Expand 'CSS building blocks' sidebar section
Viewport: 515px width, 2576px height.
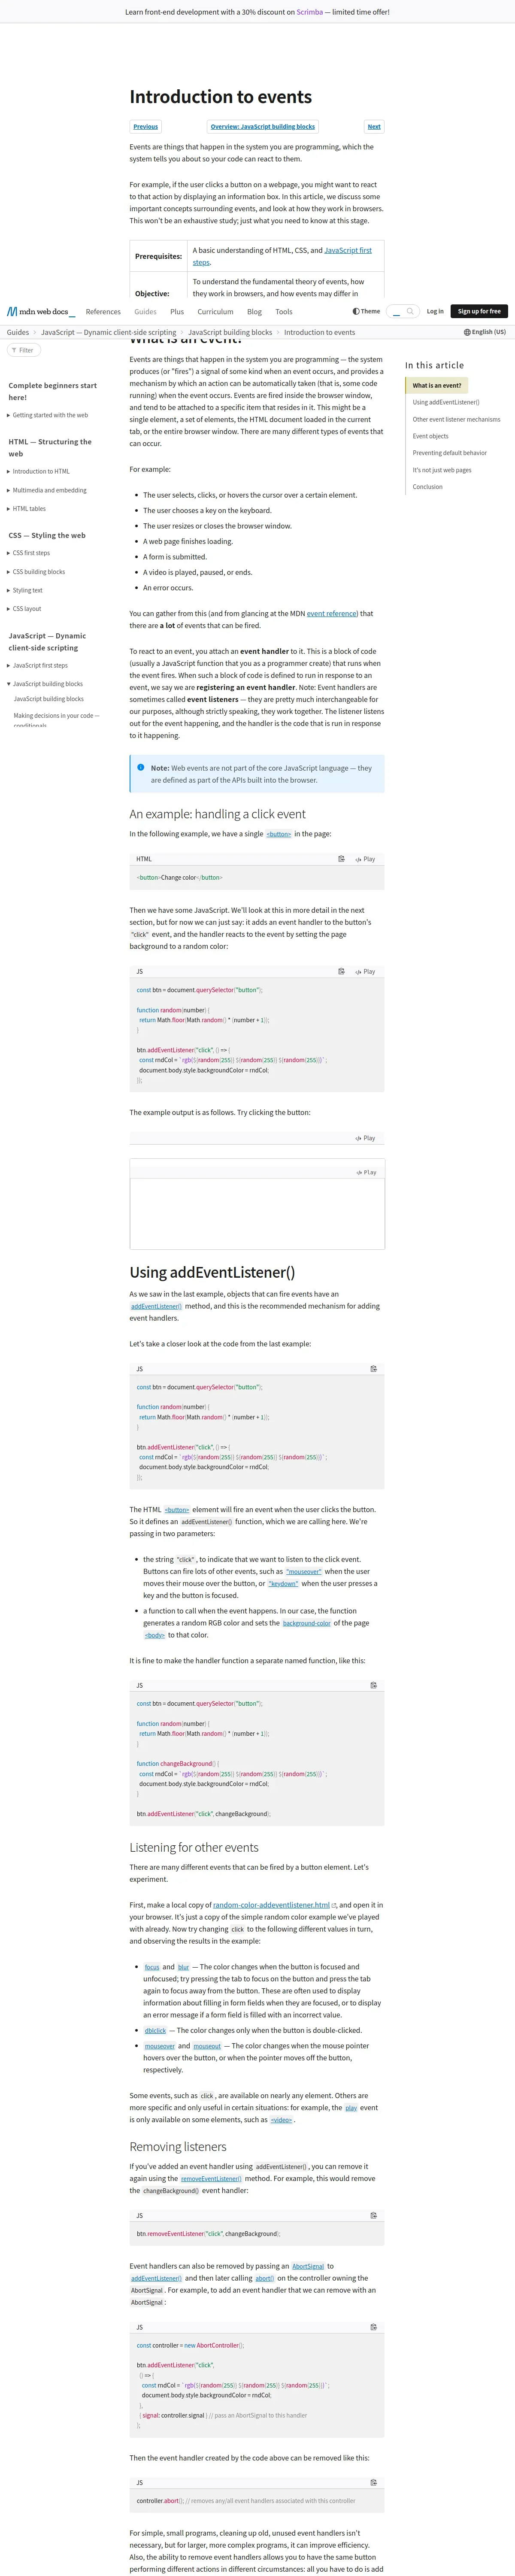point(36,572)
